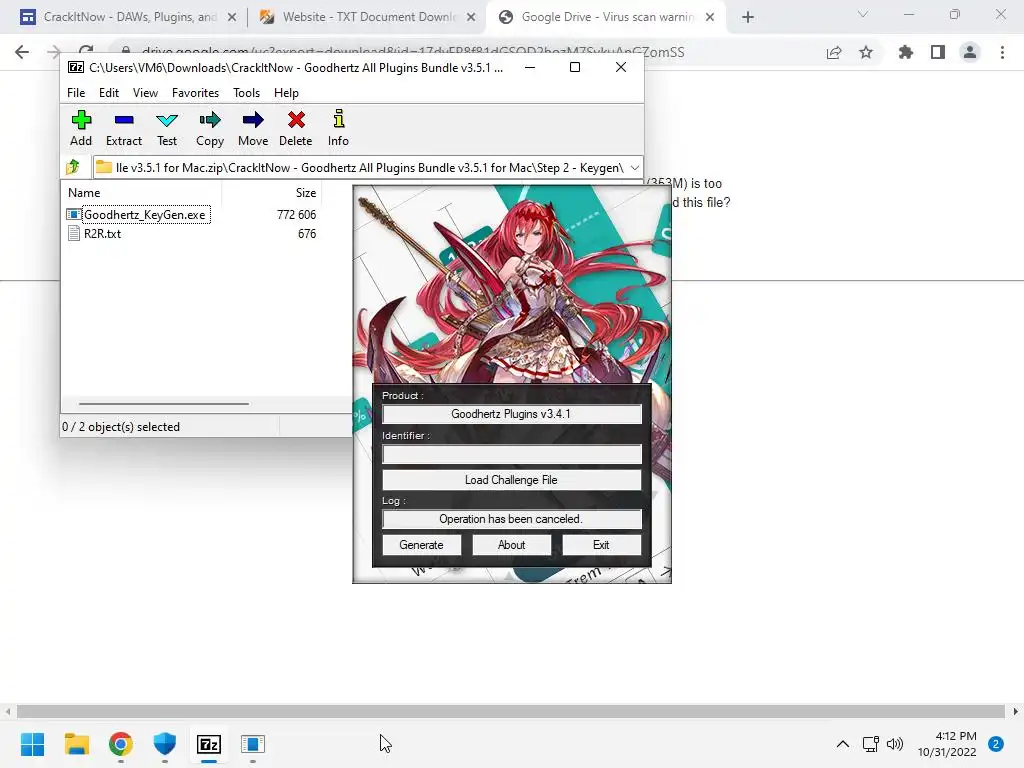Open Windows Security shield on taskbar
The height and width of the screenshot is (768, 1024).
click(x=165, y=744)
